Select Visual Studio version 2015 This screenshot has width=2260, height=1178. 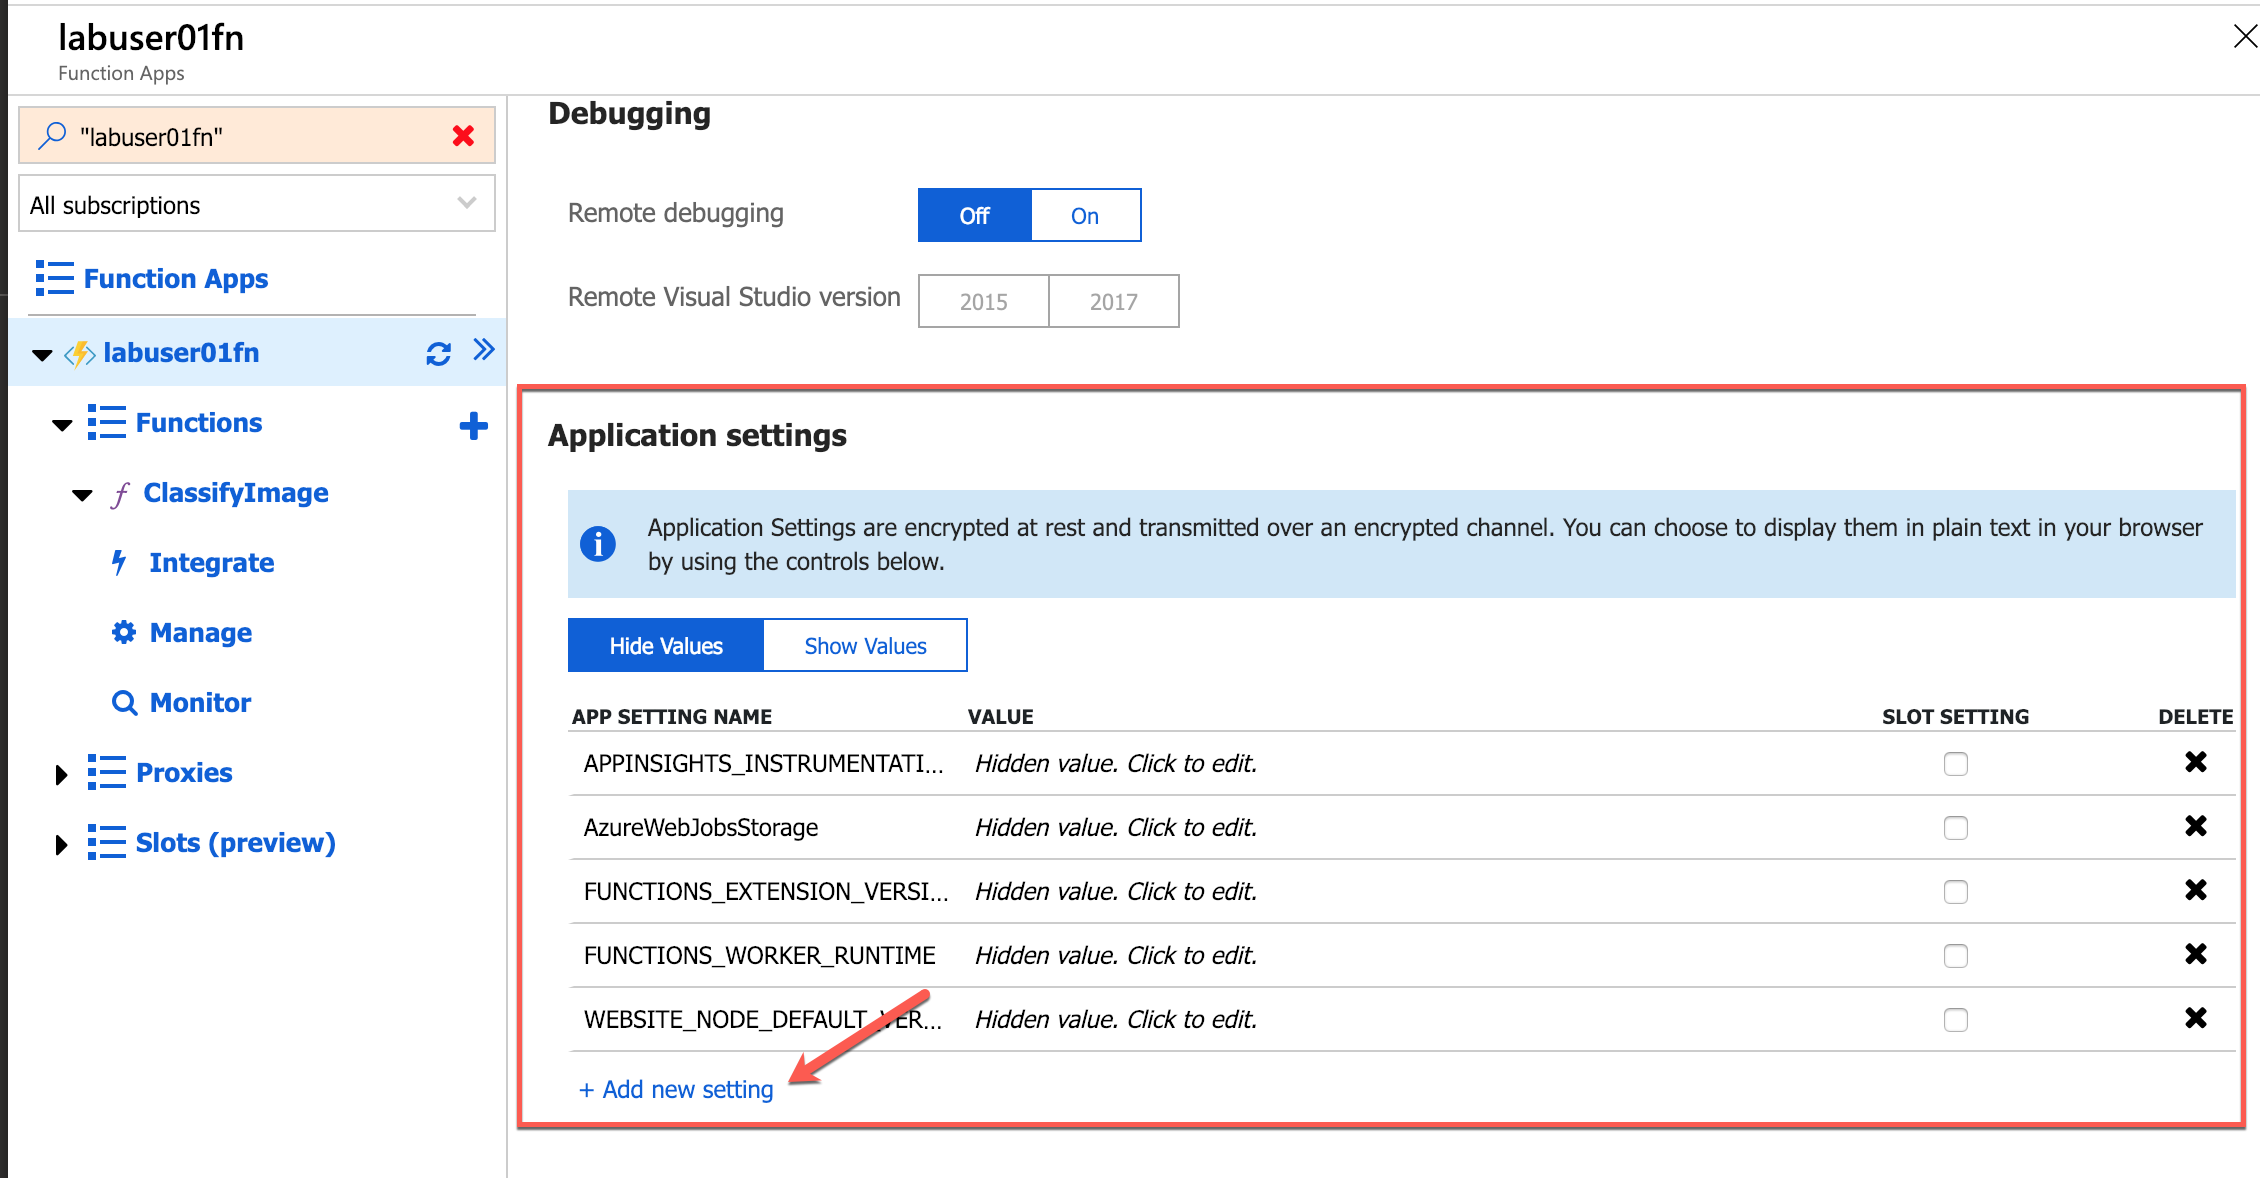point(984,301)
